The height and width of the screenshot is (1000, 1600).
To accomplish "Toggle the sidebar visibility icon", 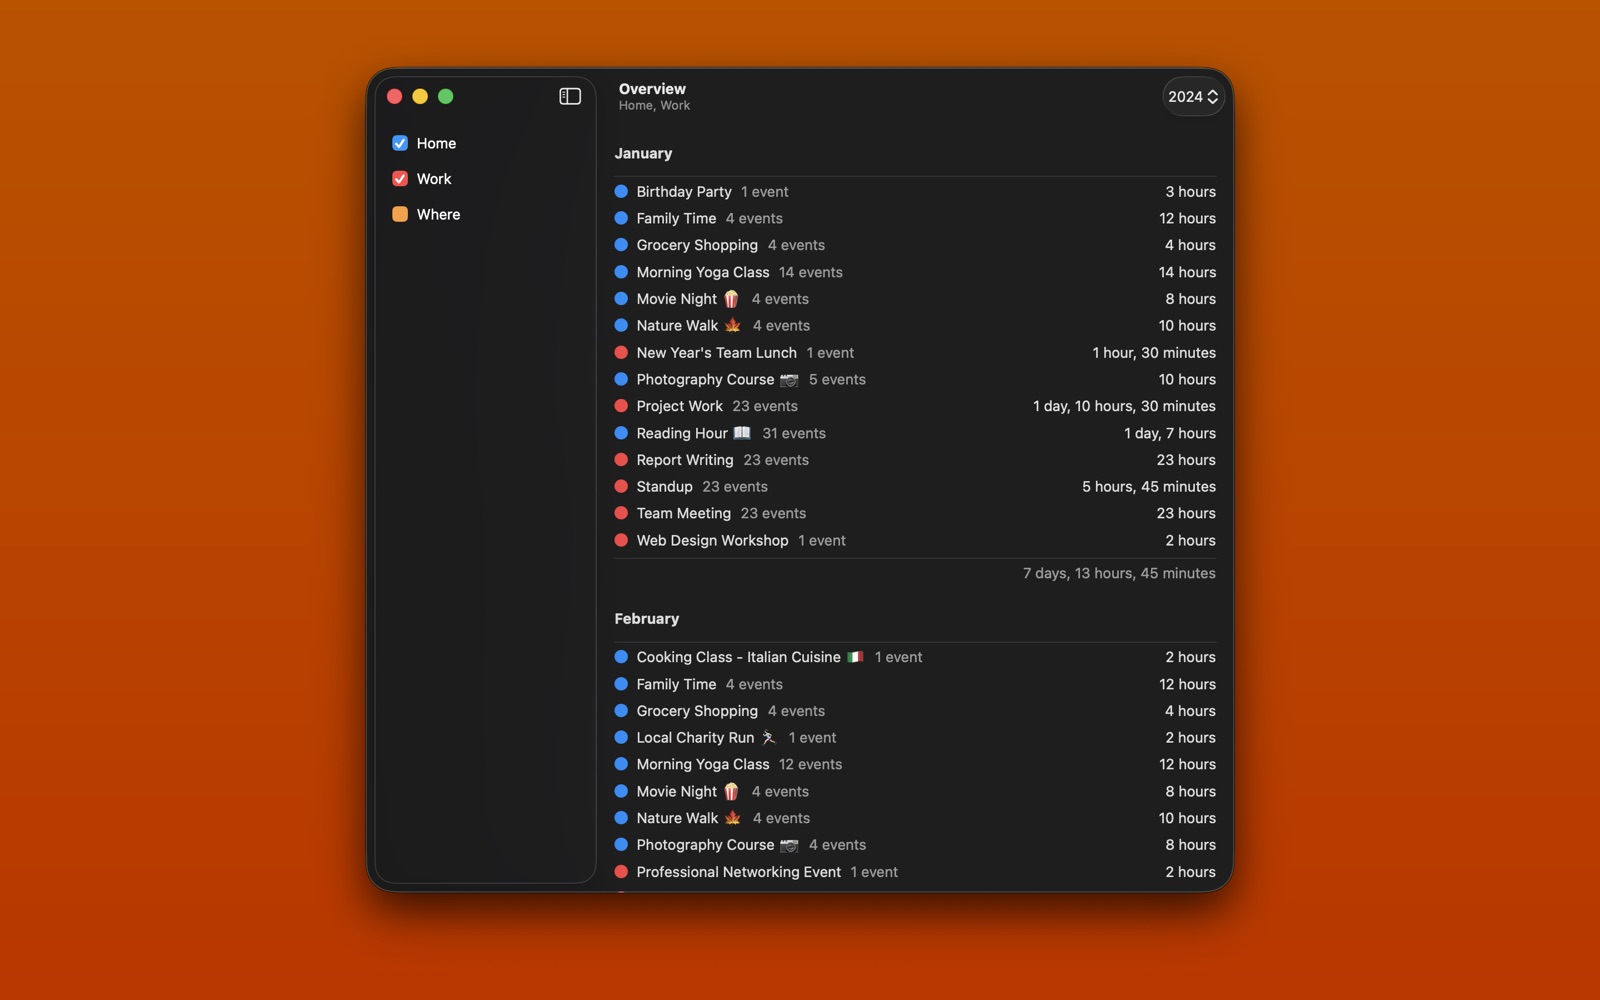I will 570,96.
